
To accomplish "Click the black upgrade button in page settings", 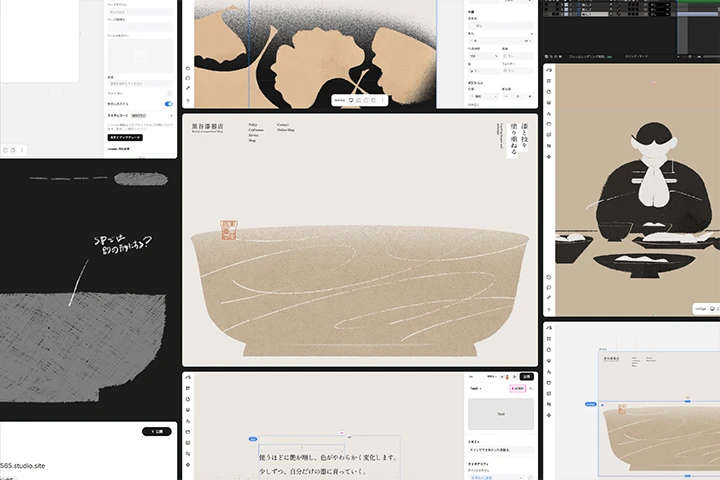I will point(125,137).
